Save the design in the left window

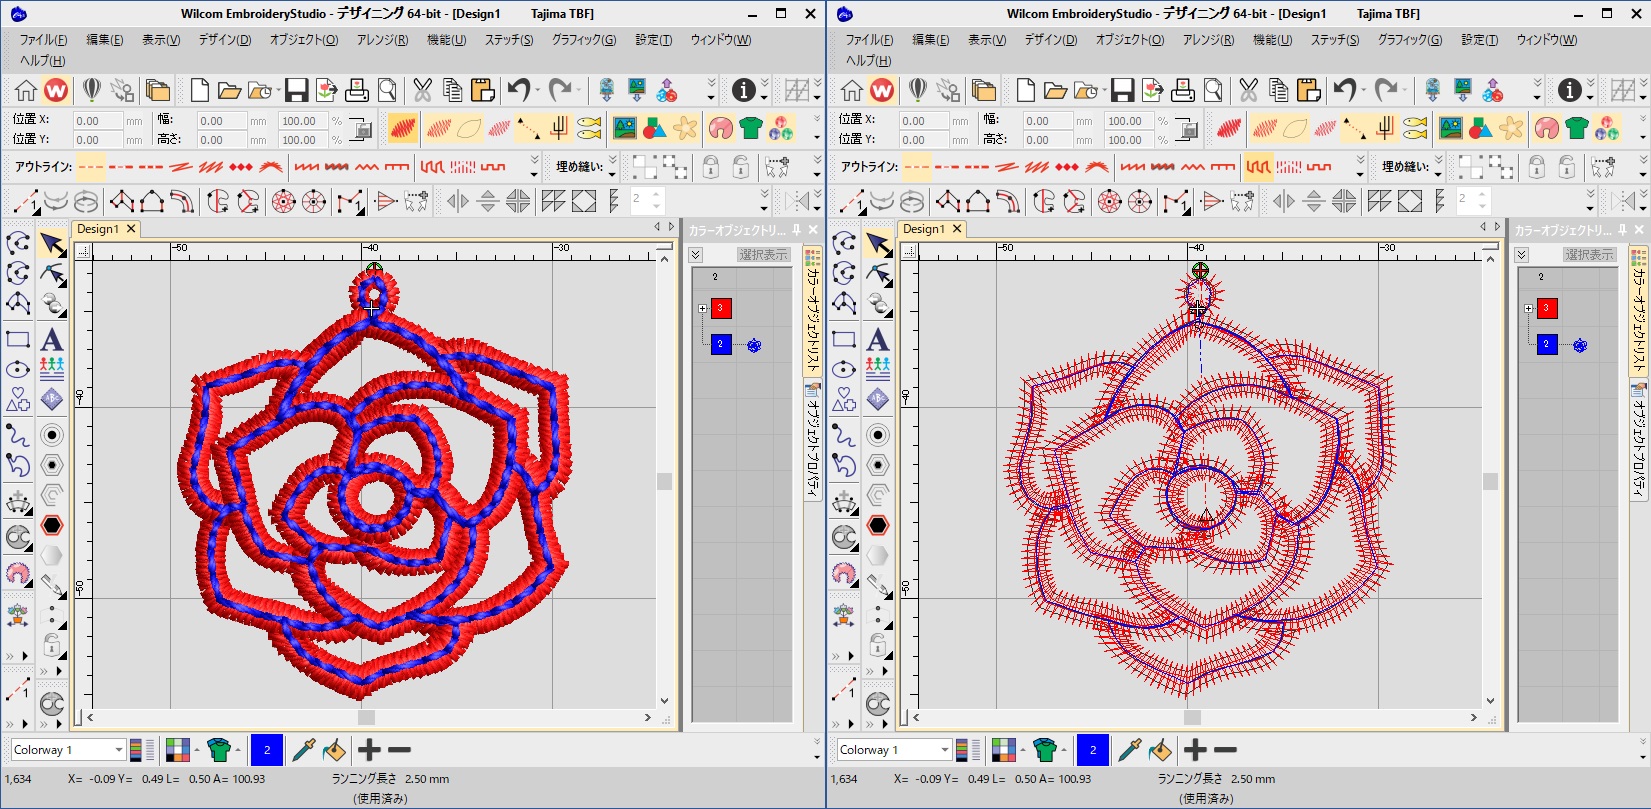296,91
